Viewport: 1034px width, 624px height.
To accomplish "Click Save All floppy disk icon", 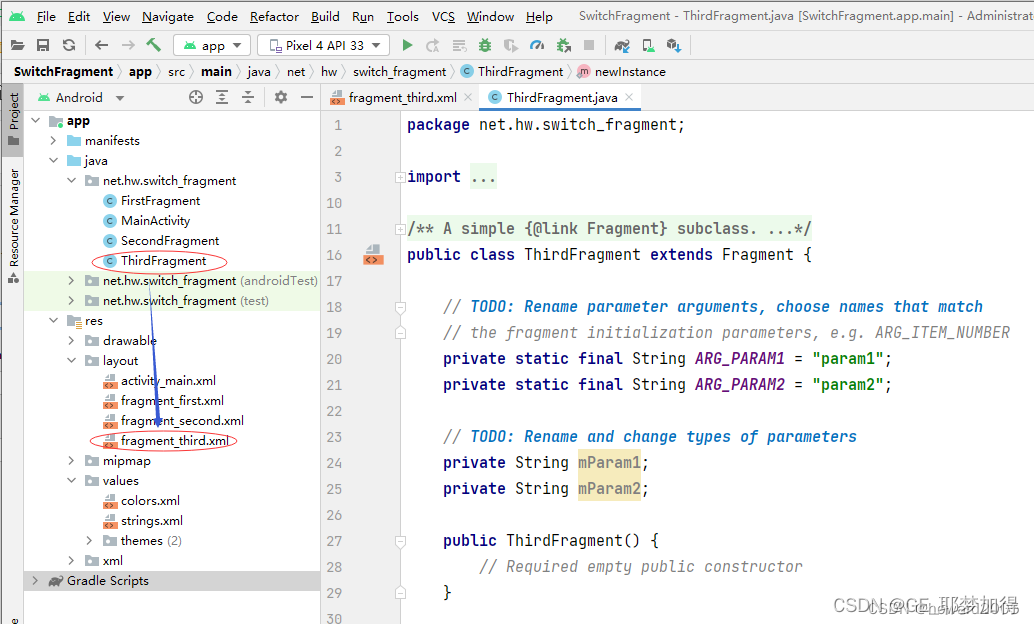I will 43,46.
